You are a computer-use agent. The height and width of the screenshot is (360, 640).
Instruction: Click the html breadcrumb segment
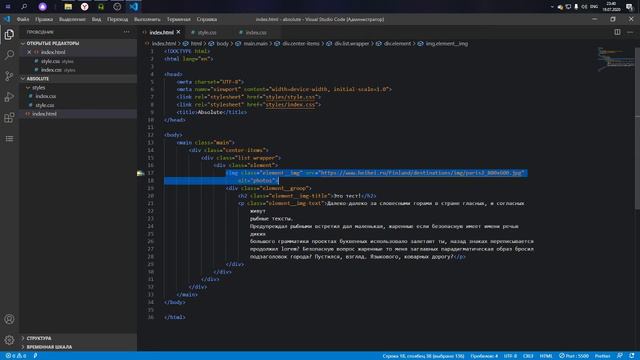pyautogui.click(x=196, y=44)
